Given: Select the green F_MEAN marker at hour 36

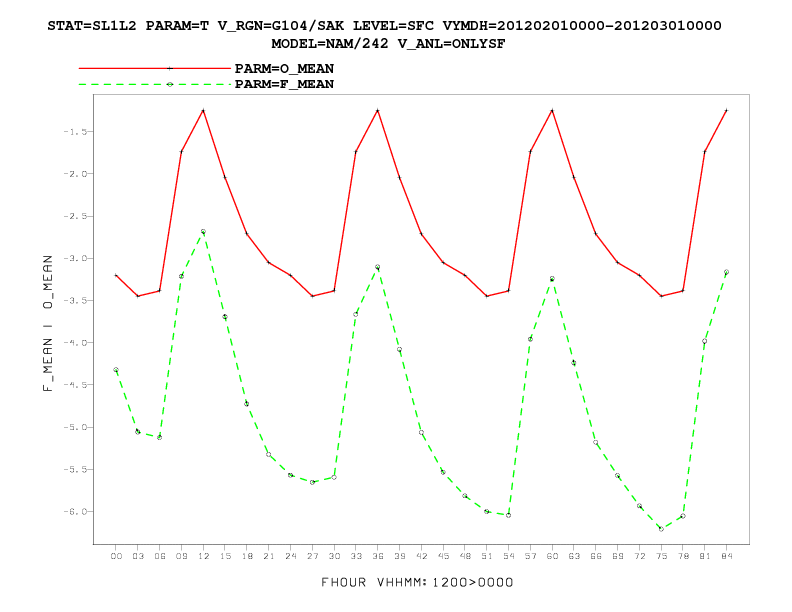Looking at the screenshot, I should 378,267.
